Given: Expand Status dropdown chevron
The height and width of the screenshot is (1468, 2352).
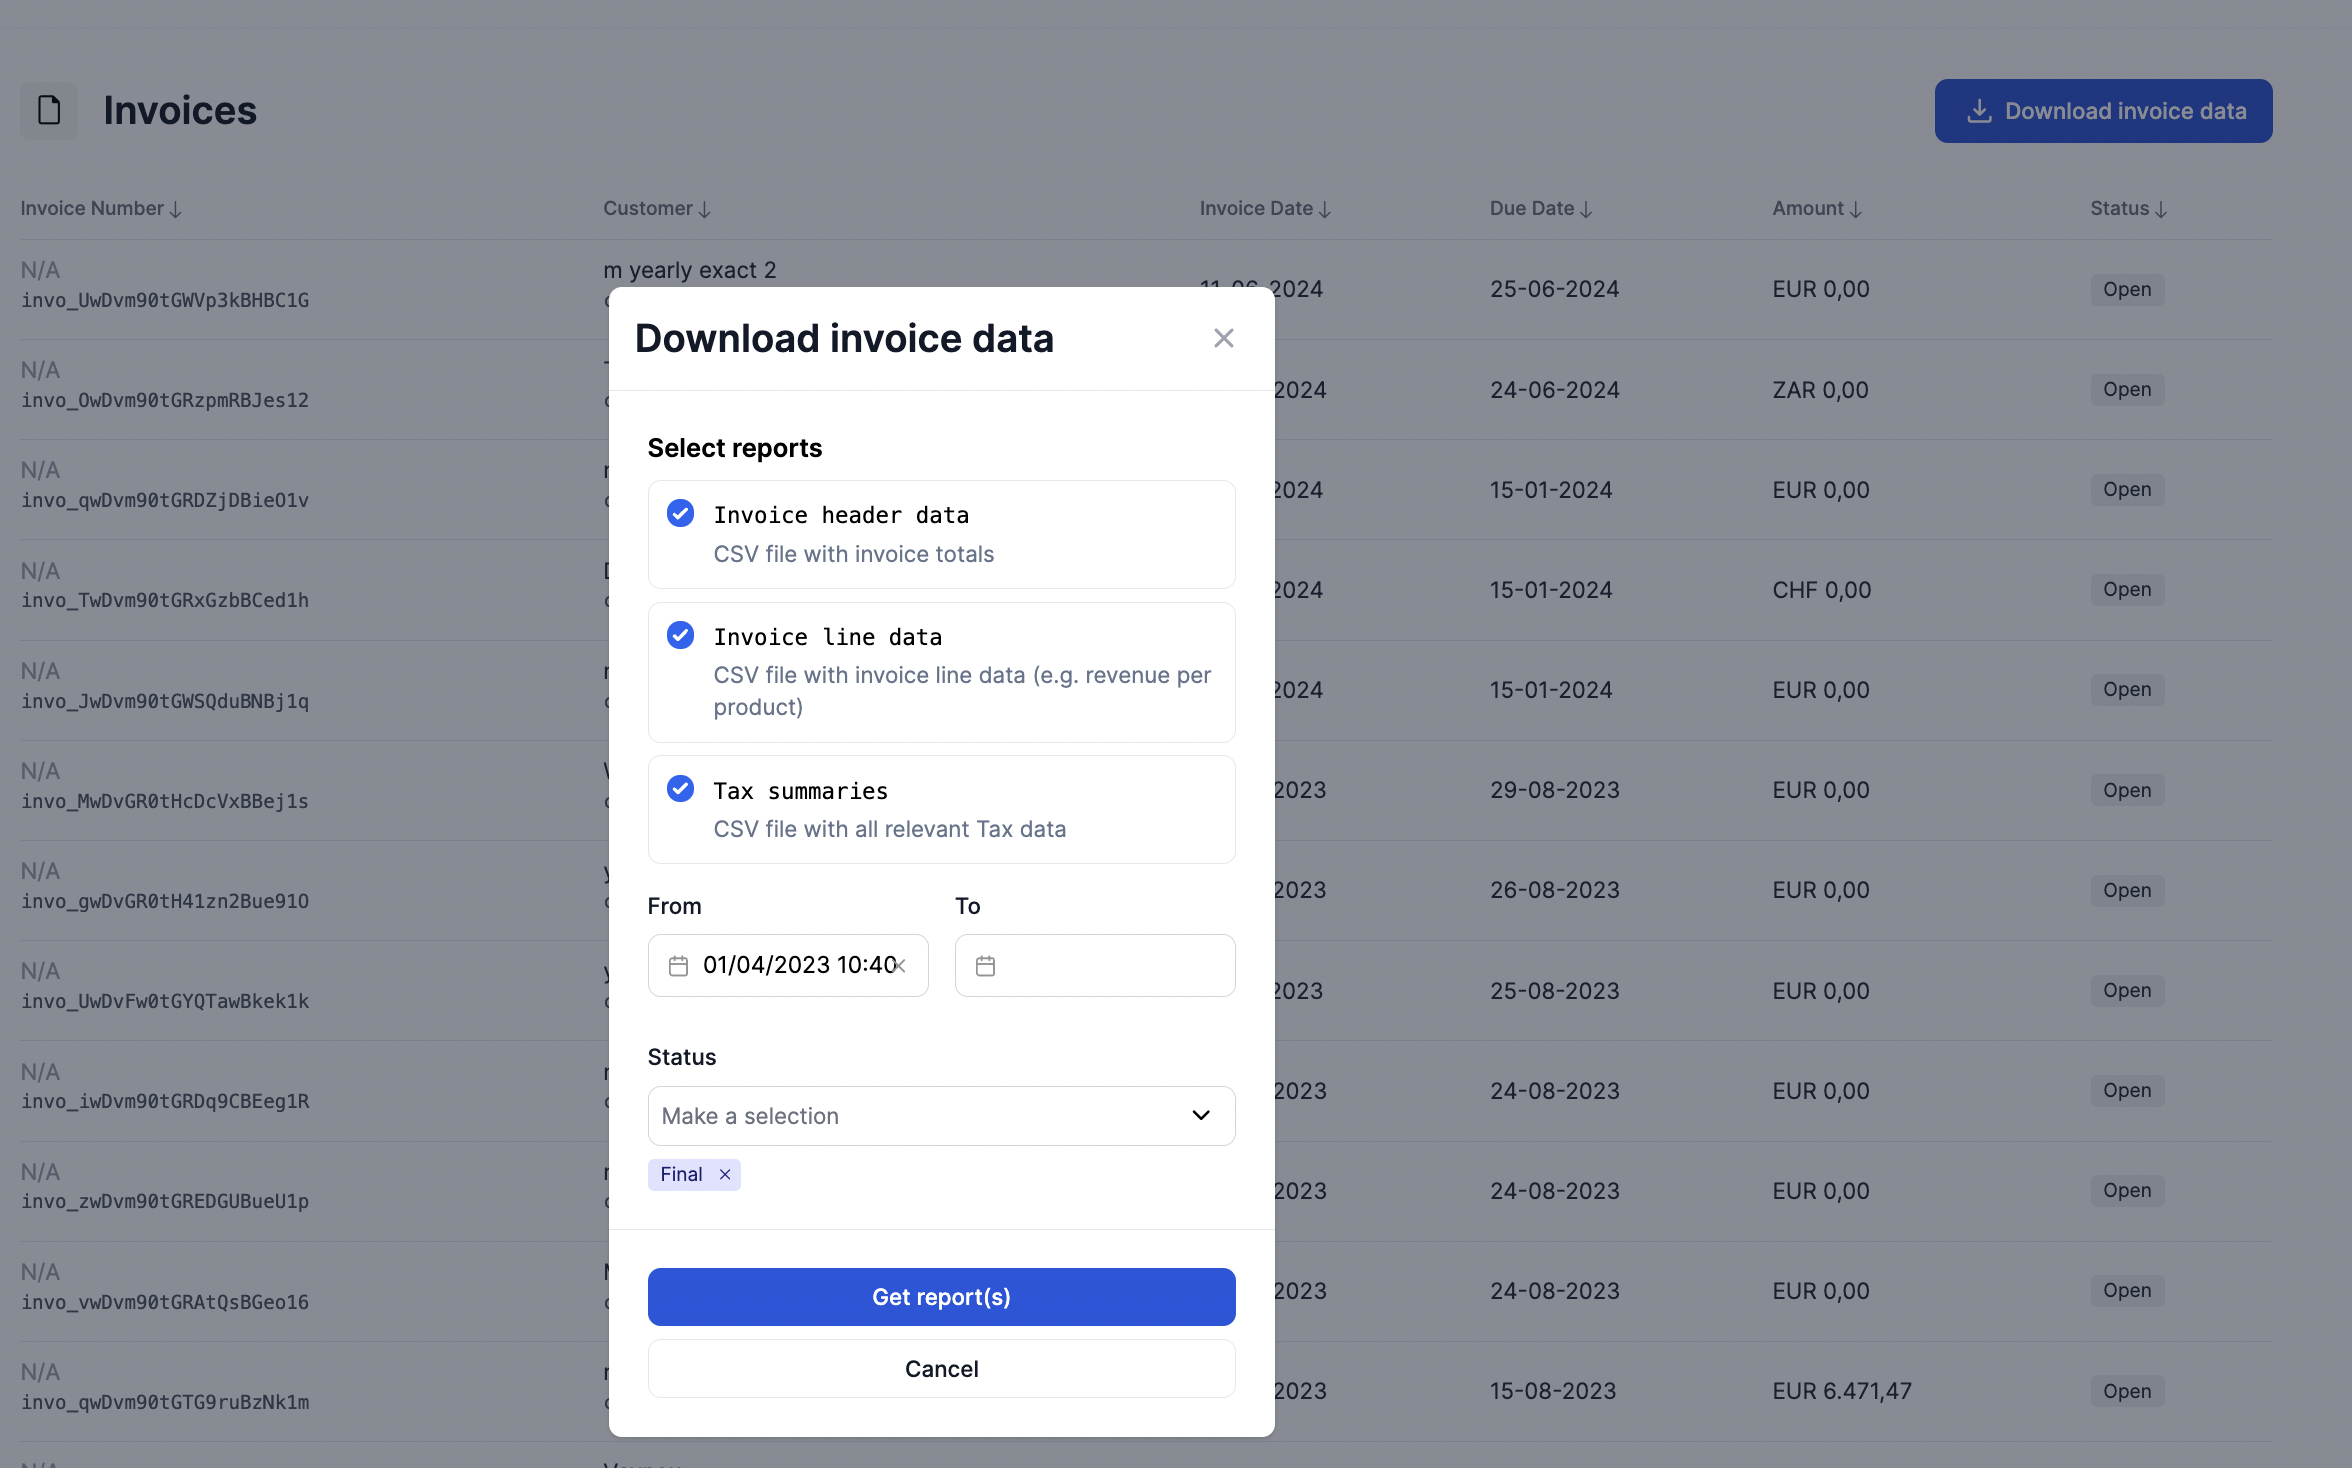Looking at the screenshot, I should (1200, 1115).
